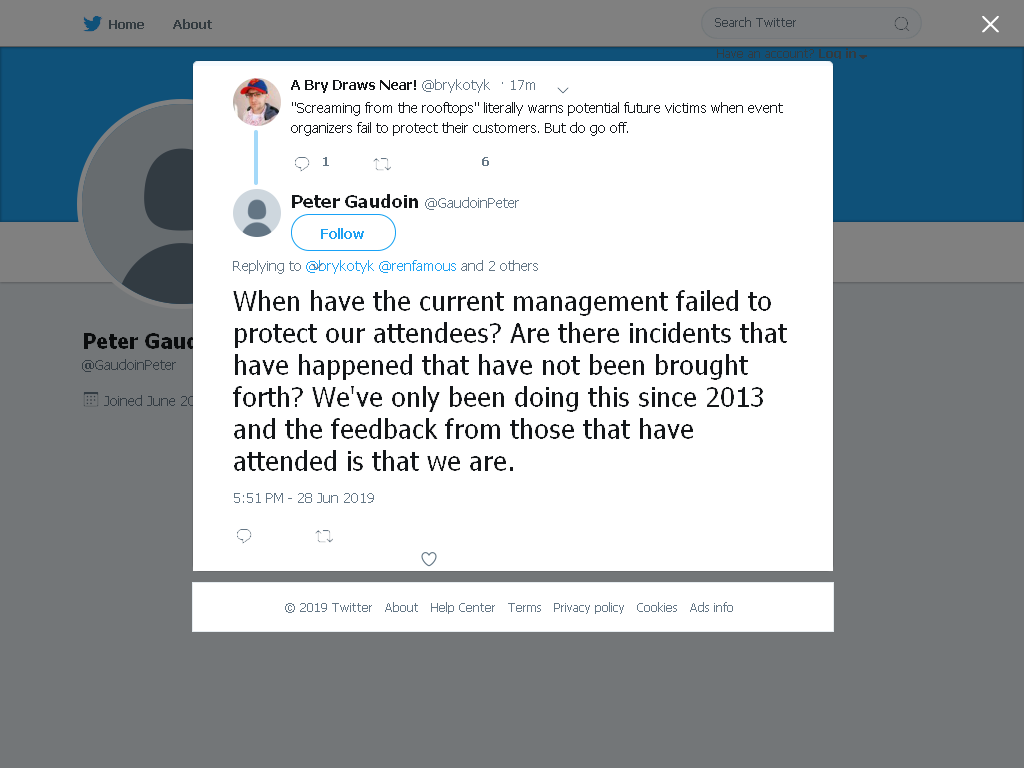Open the @brykotyk mention link
Image resolution: width=1024 pixels, height=768 pixels.
[340, 266]
